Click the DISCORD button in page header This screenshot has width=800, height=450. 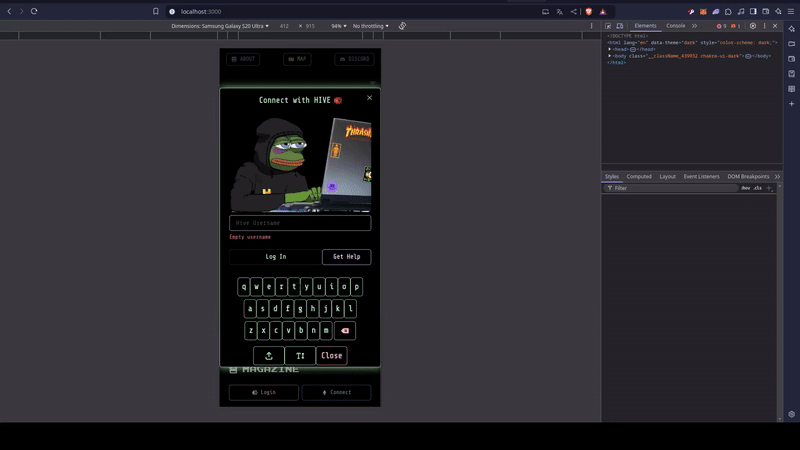[x=354, y=59]
